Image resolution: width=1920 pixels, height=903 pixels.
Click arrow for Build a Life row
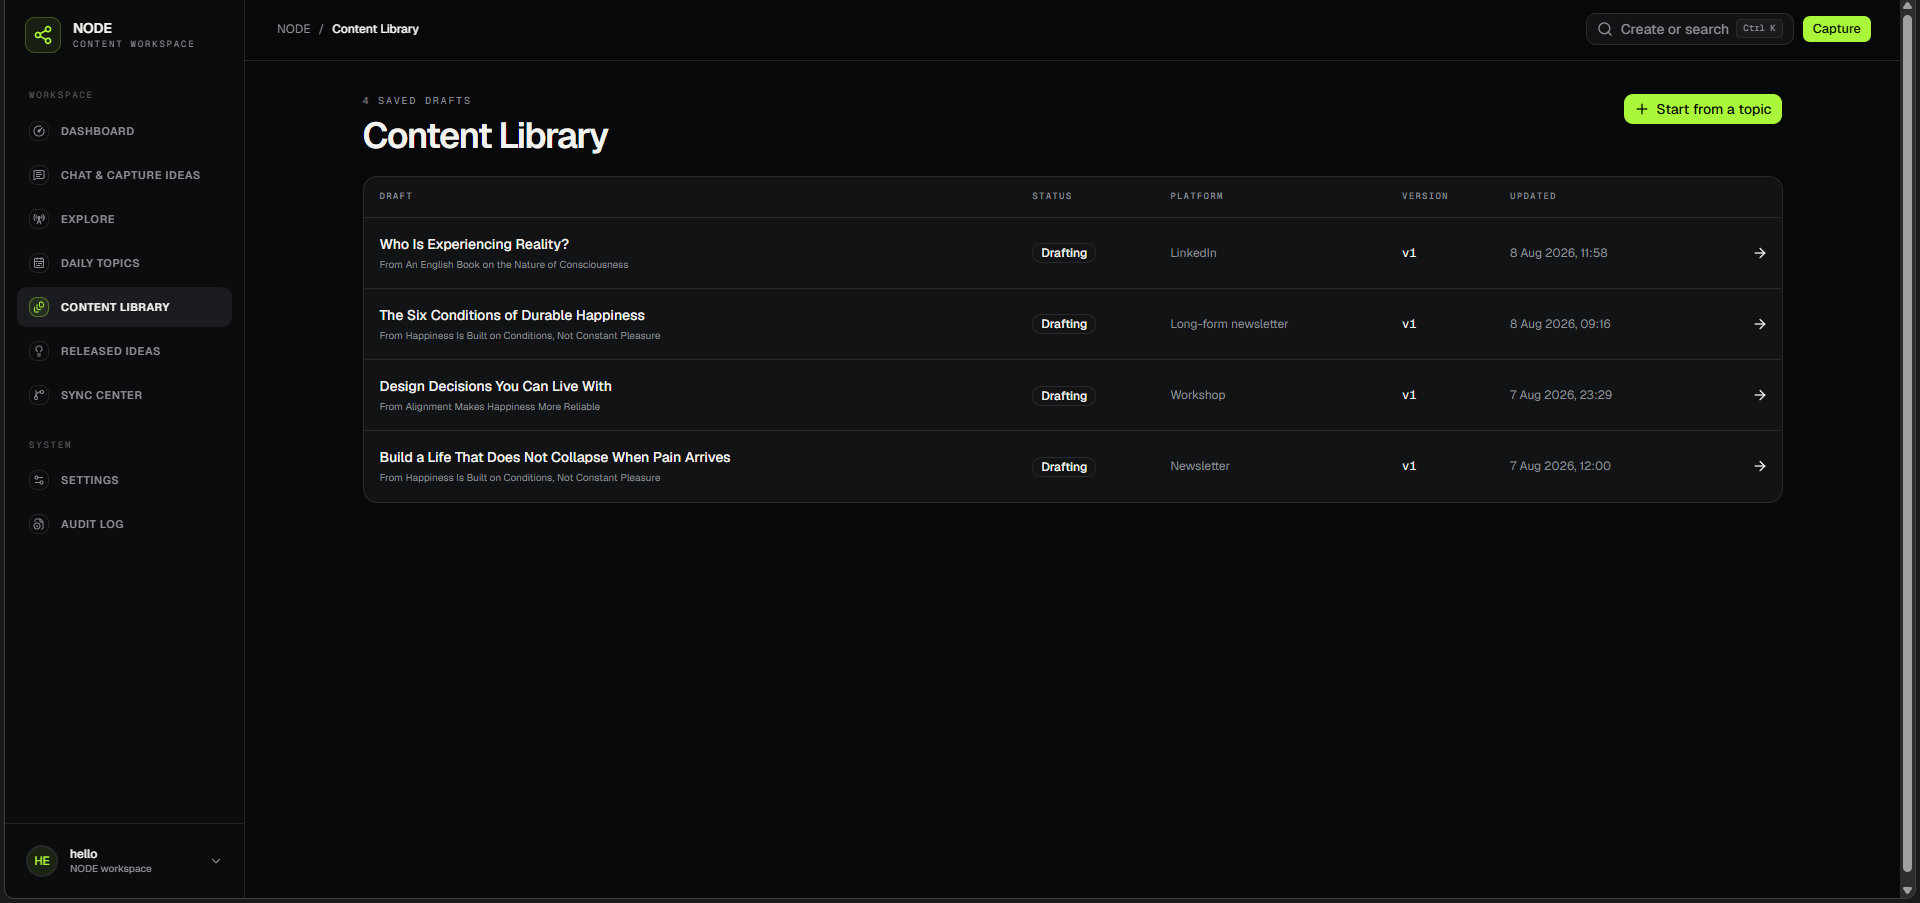point(1760,466)
